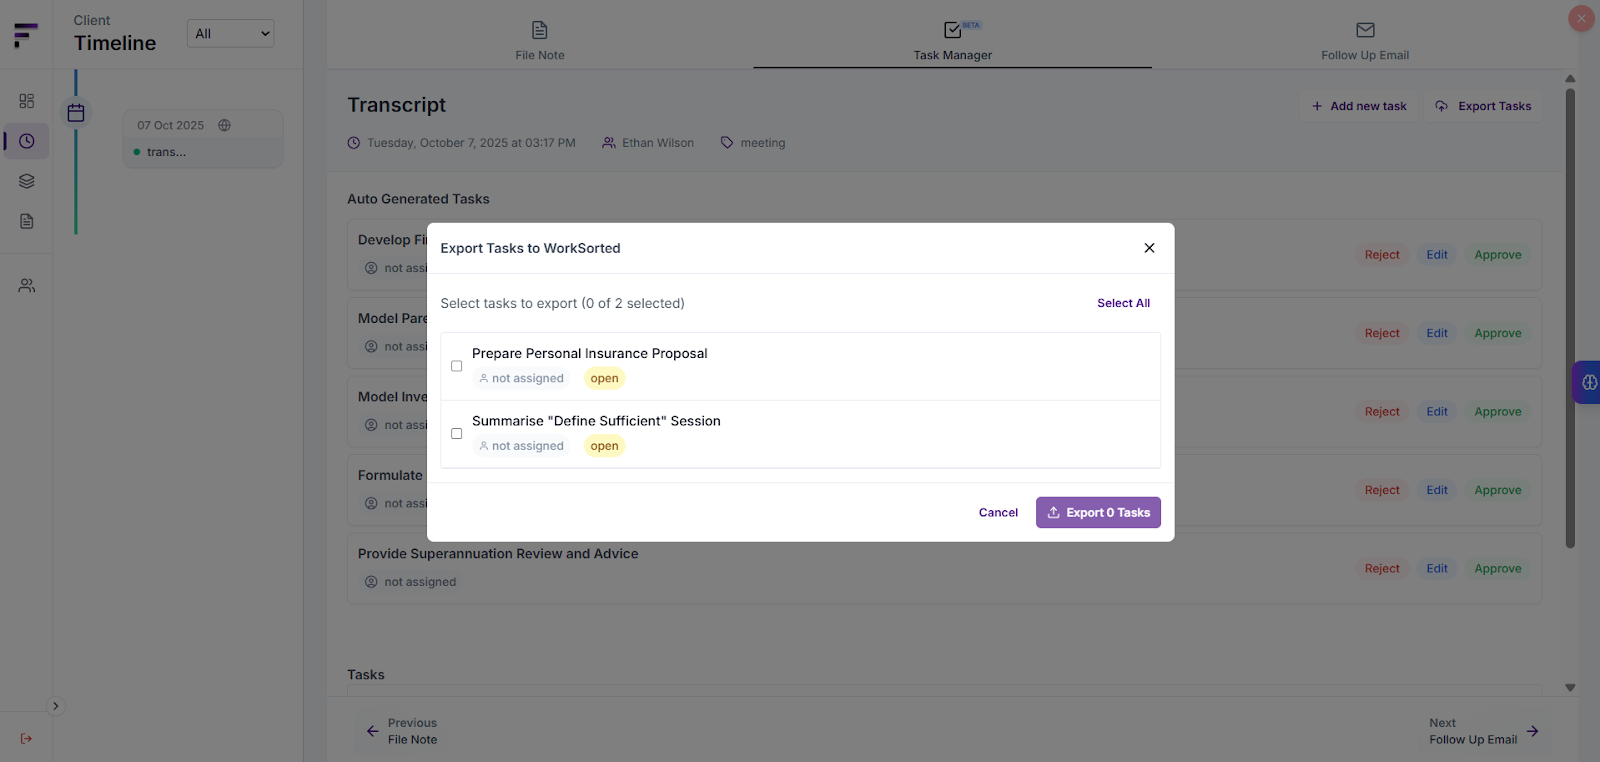Select the clock Timeline icon in sidebar
Image resolution: width=1600 pixels, height=762 pixels.
pyautogui.click(x=26, y=141)
